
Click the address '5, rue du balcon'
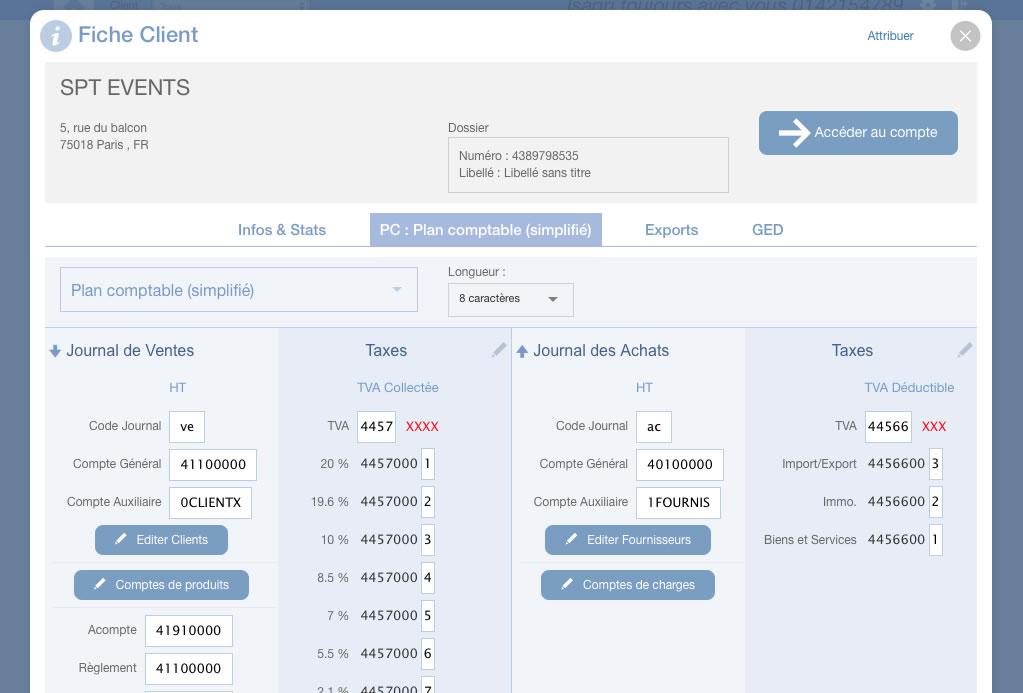103,128
